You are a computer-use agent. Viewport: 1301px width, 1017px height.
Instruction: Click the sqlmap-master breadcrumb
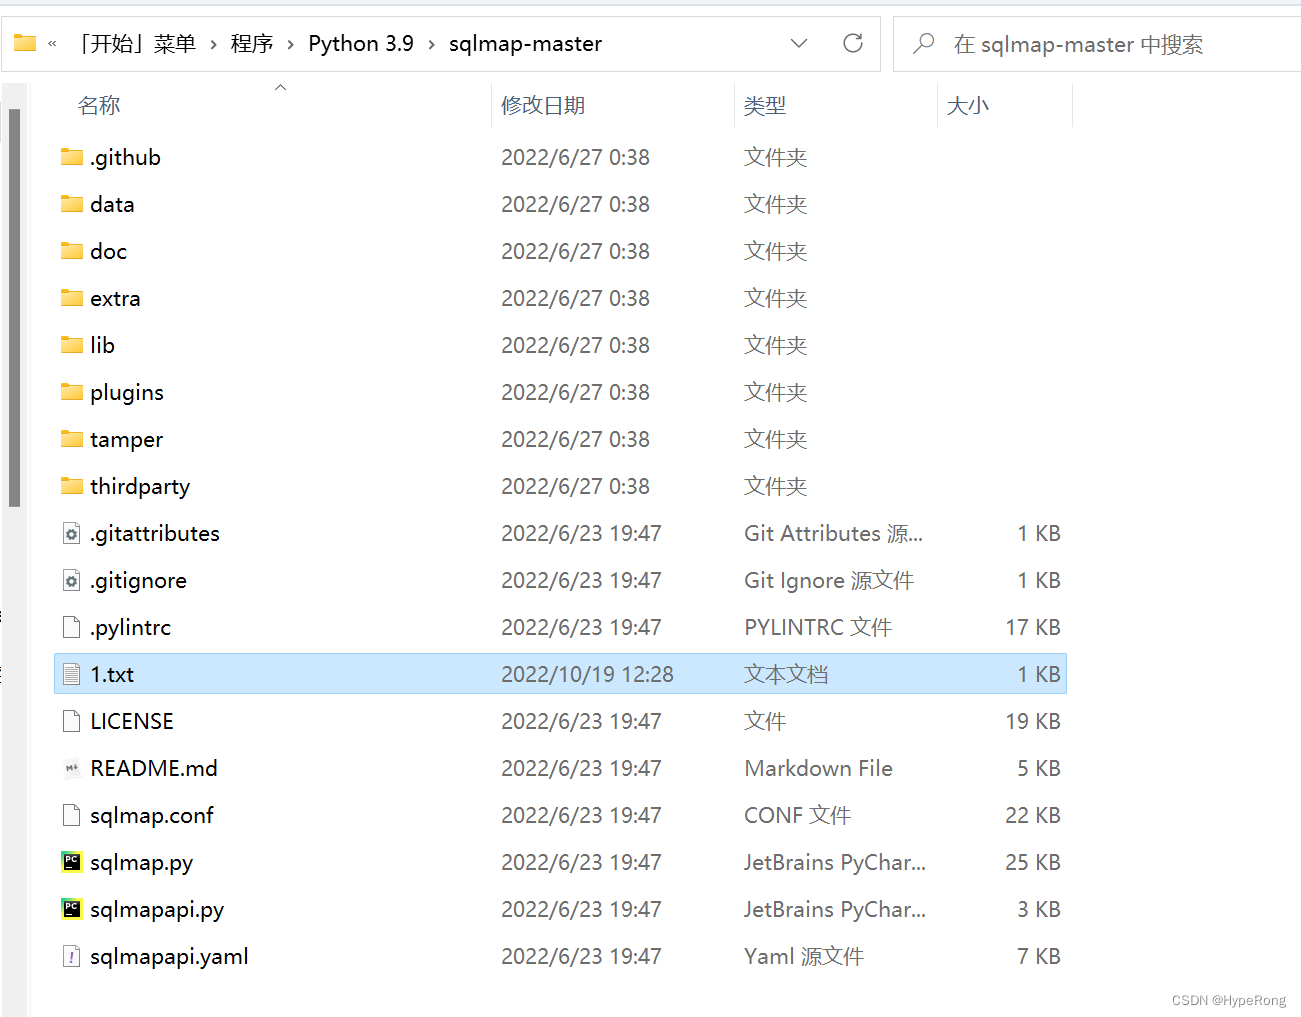pos(525,43)
